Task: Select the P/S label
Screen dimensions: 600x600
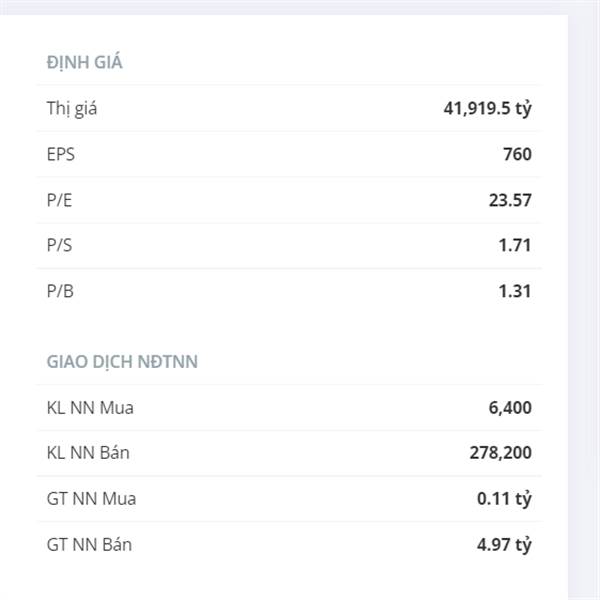Action: (x=59, y=245)
